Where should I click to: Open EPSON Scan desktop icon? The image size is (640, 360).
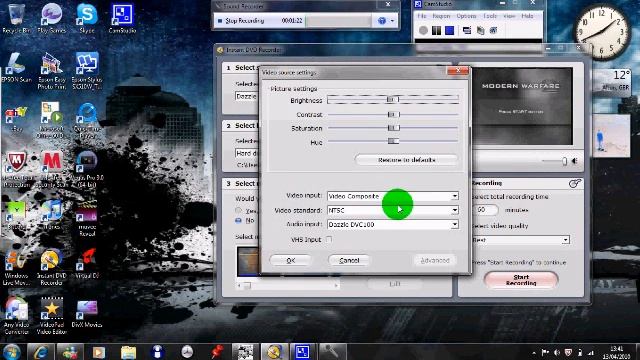pyautogui.click(x=16, y=68)
